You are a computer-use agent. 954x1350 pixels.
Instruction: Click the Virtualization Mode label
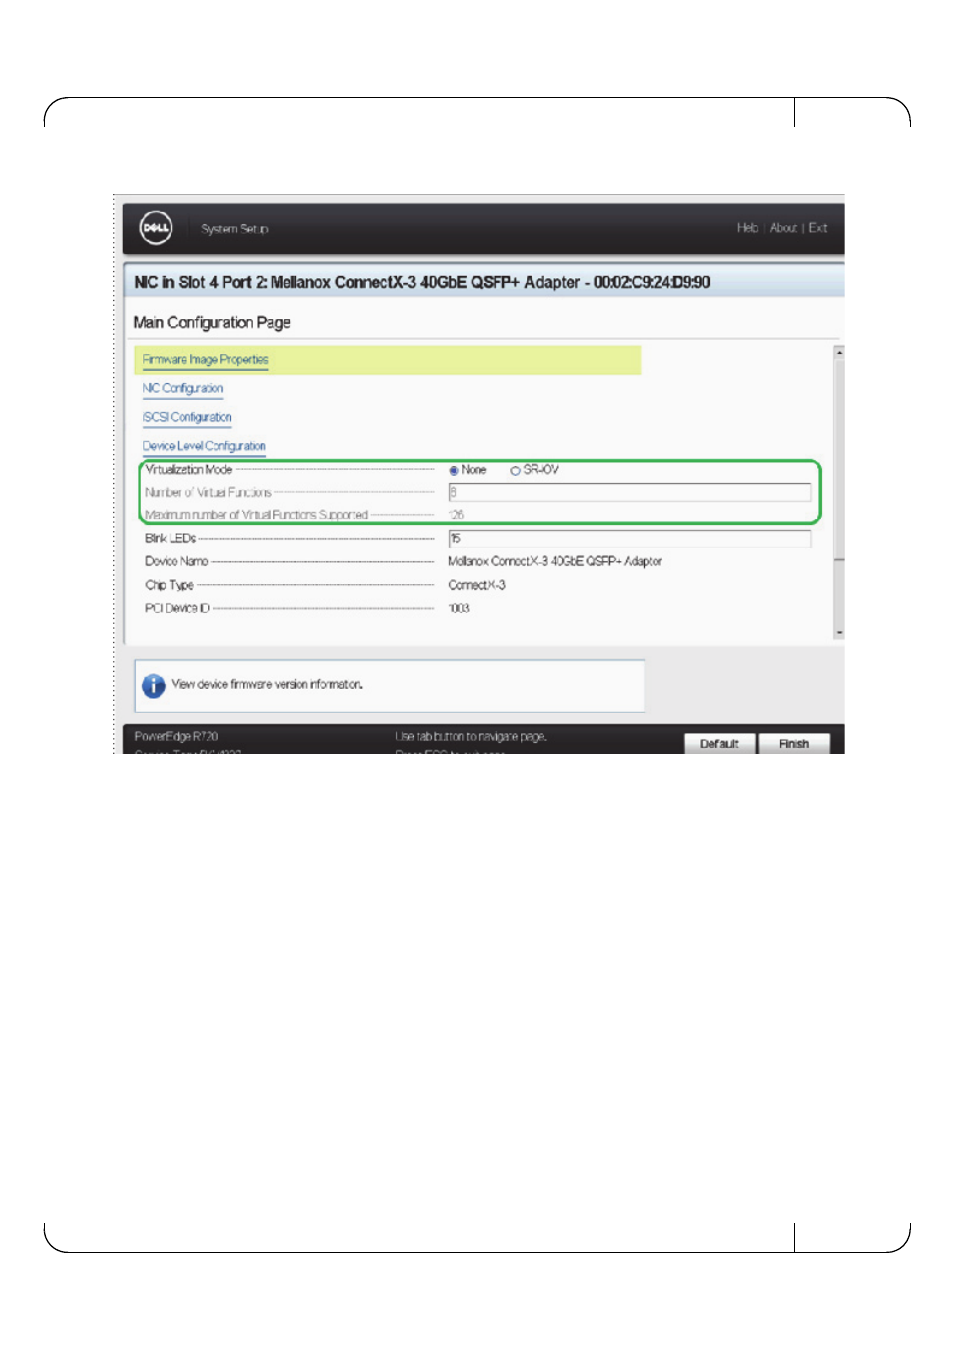point(189,470)
